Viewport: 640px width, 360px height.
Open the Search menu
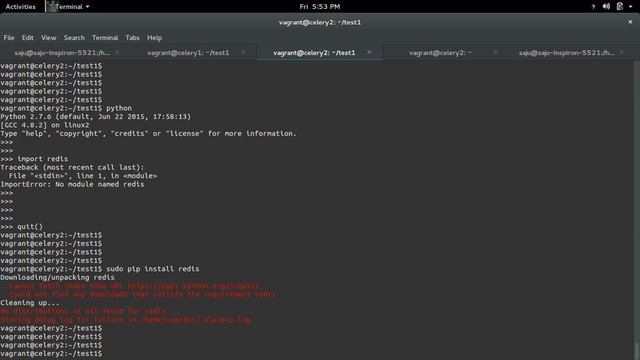[74, 38]
